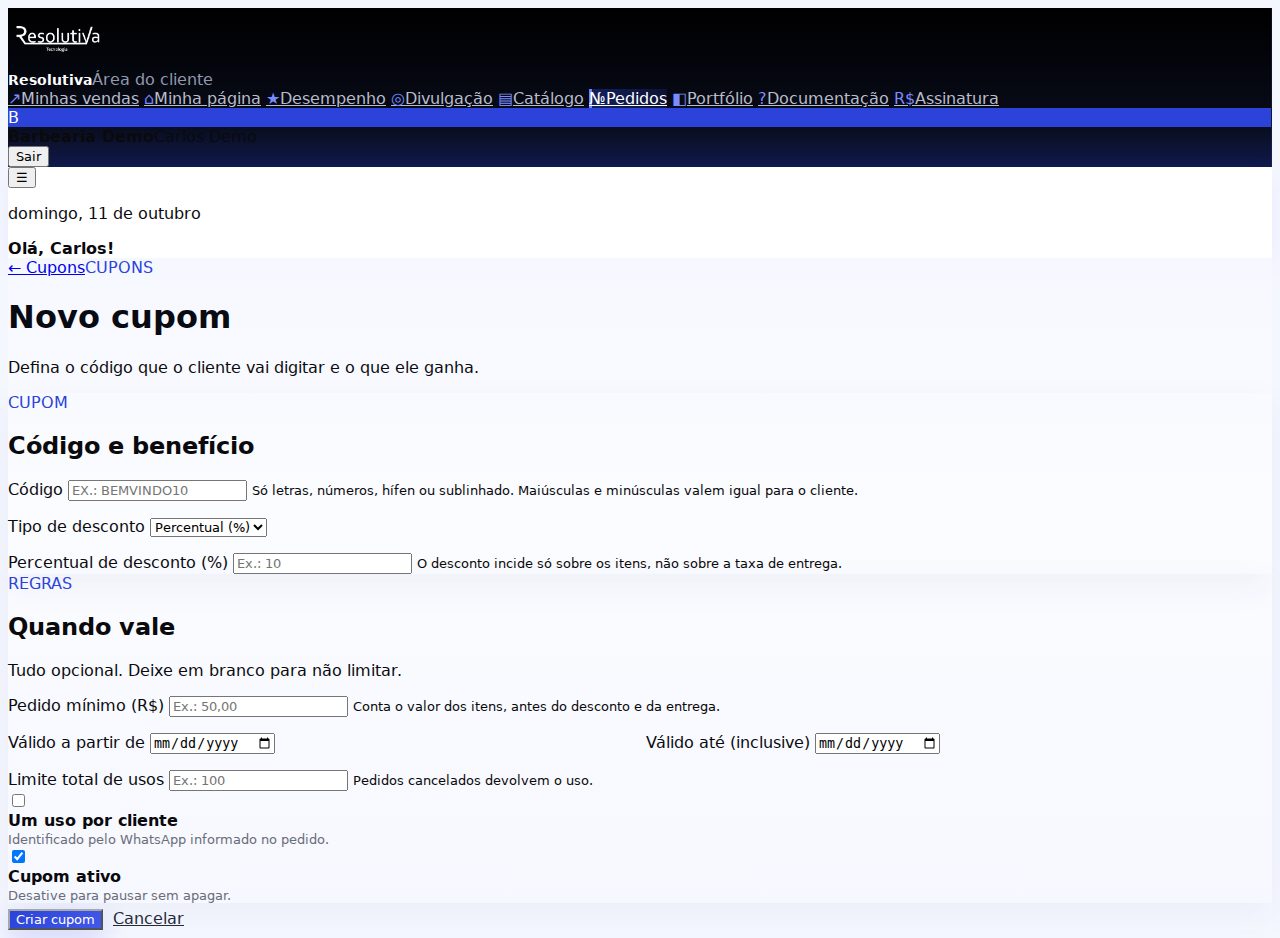Submit with the Criar cupom button
1280x938 pixels.
tap(55, 920)
